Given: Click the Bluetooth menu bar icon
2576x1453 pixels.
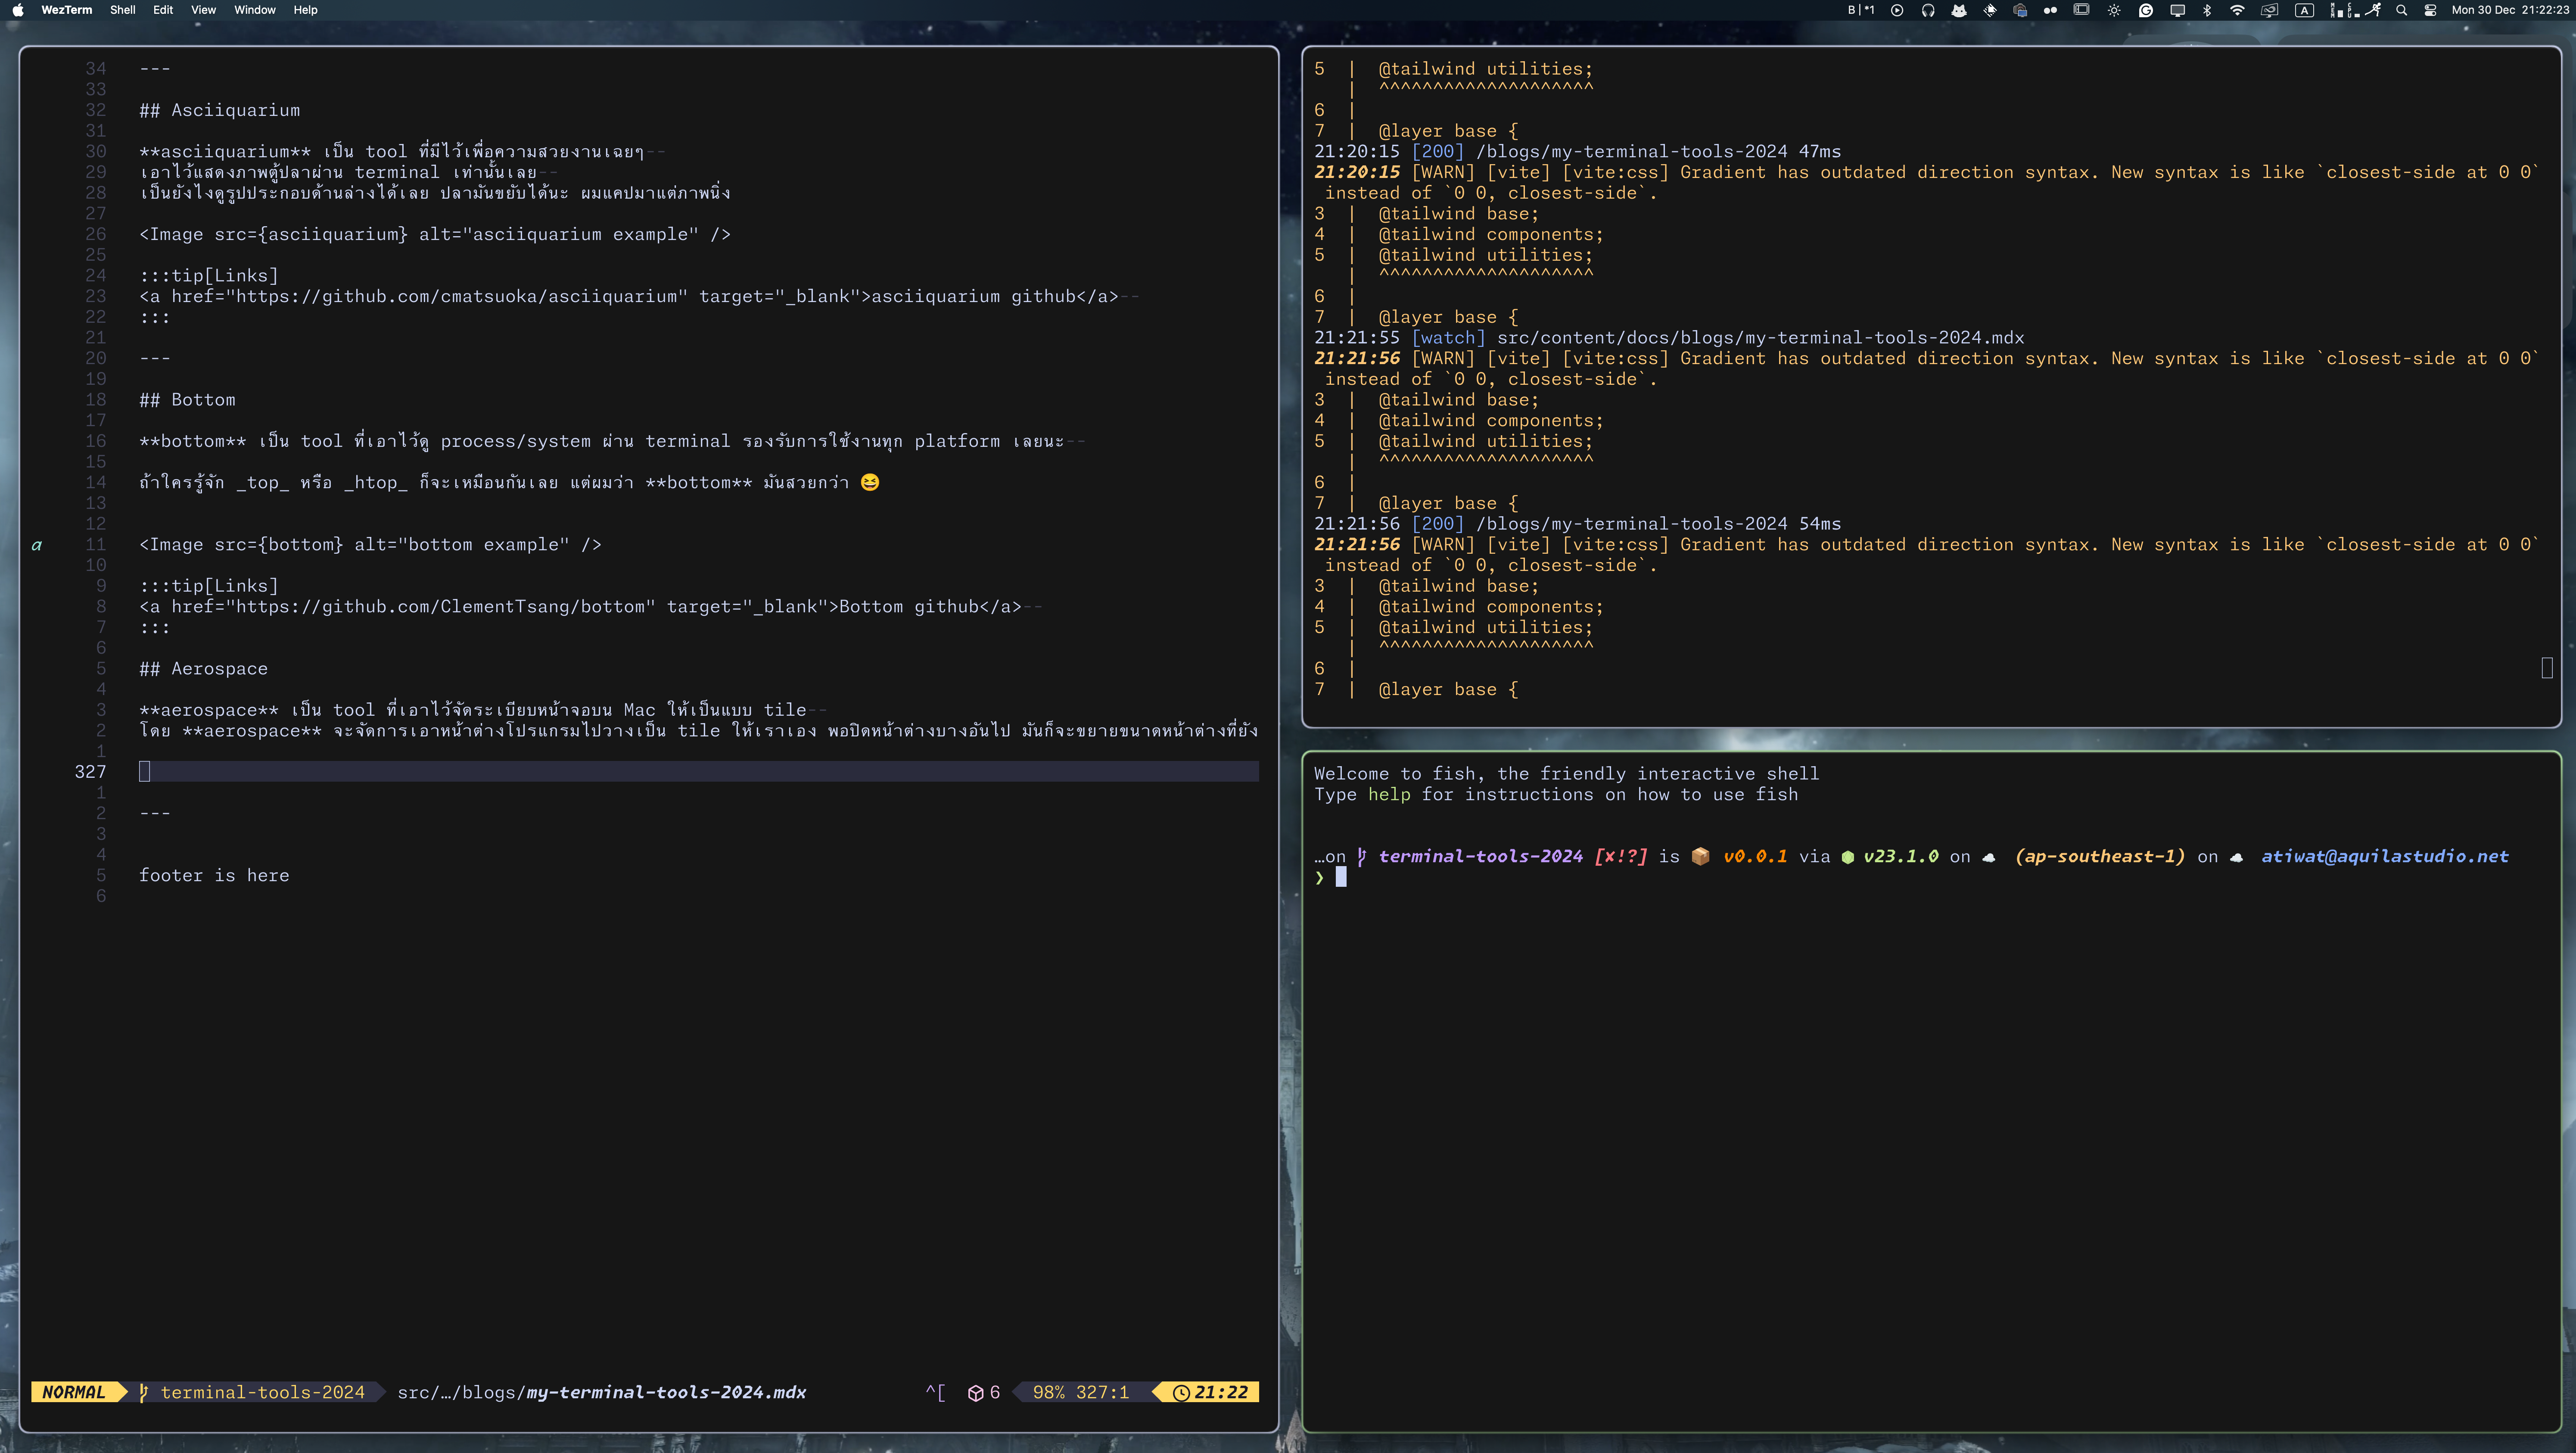Looking at the screenshot, I should (2207, 10).
